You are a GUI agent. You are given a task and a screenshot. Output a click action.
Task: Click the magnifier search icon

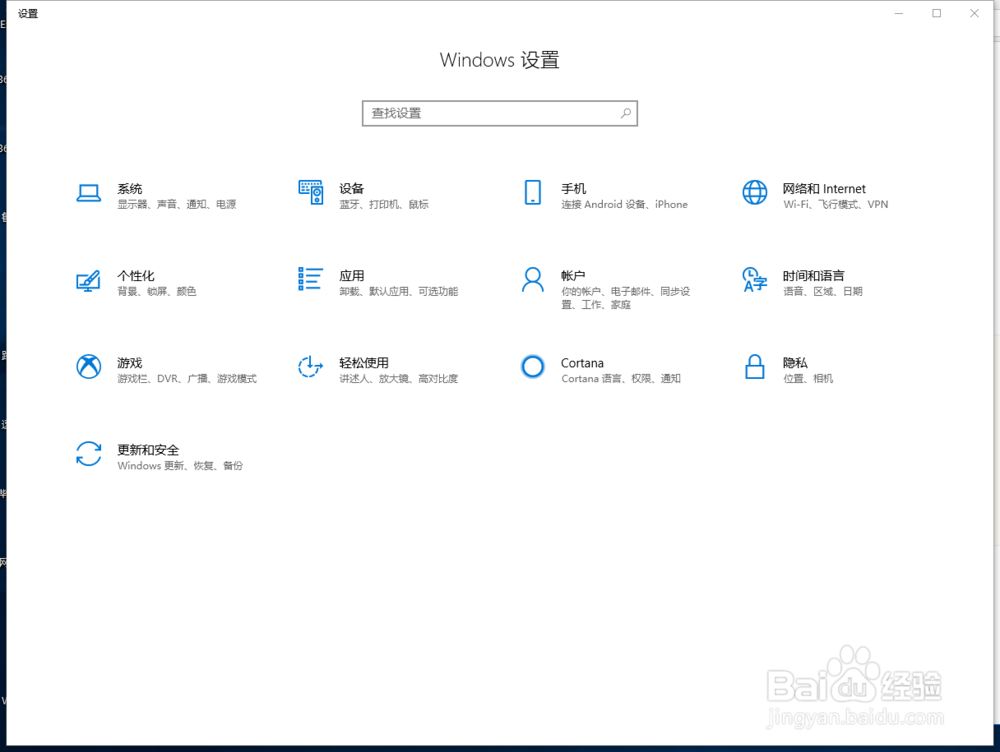[626, 114]
